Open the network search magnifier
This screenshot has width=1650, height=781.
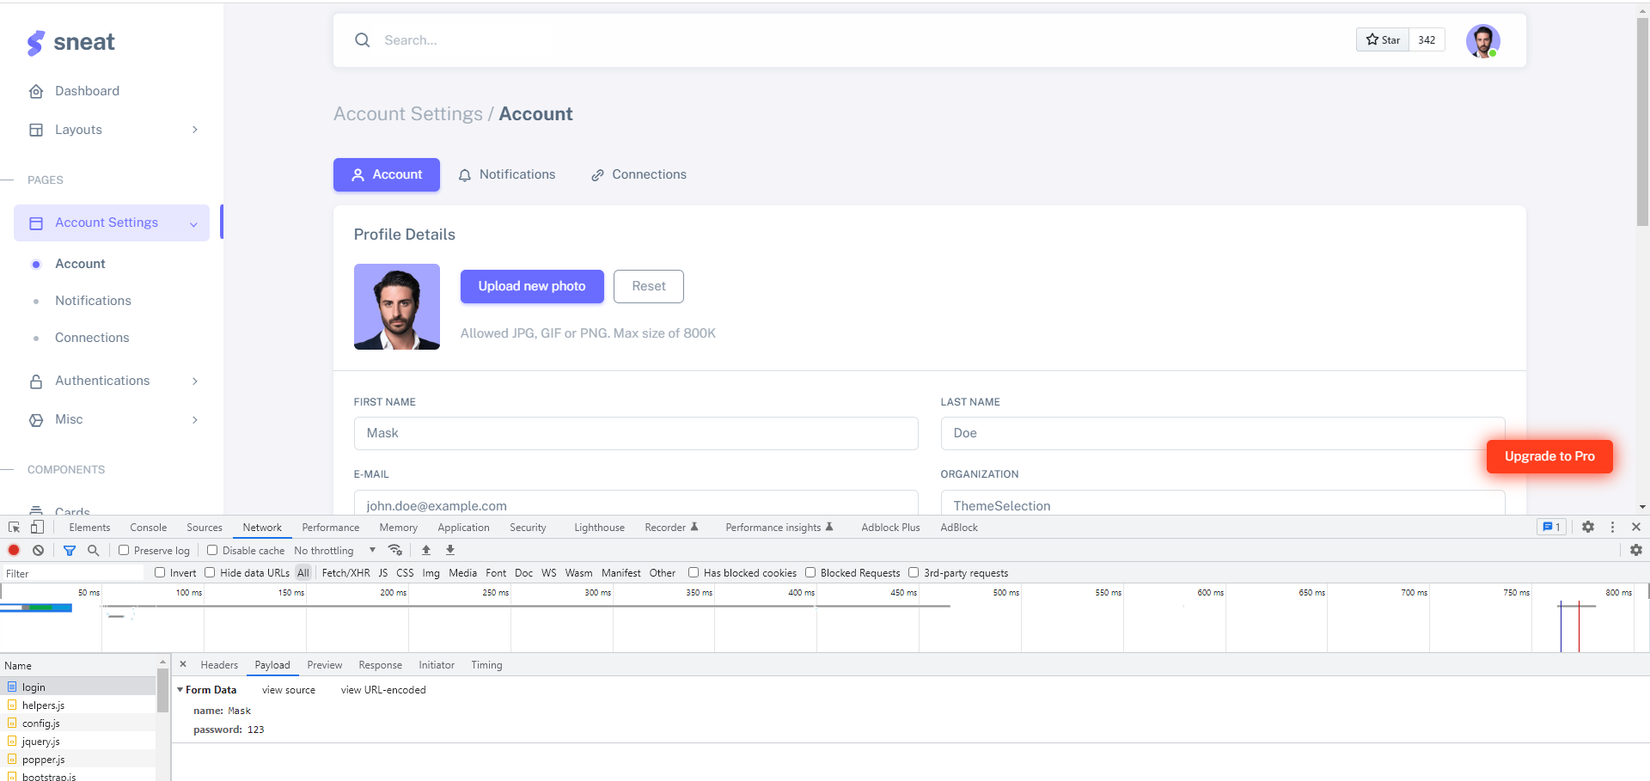click(93, 550)
